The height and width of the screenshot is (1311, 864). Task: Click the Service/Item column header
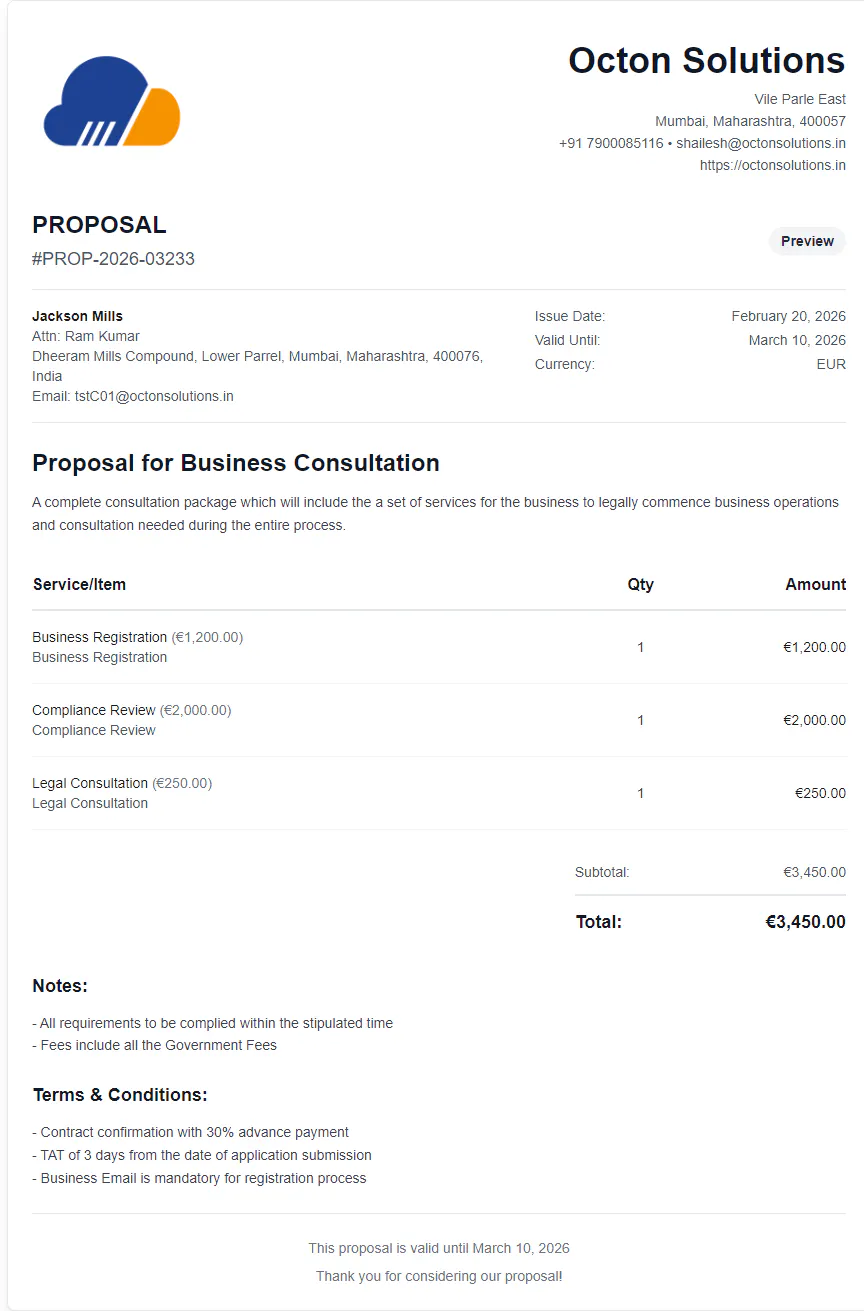(x=79, y=584)
